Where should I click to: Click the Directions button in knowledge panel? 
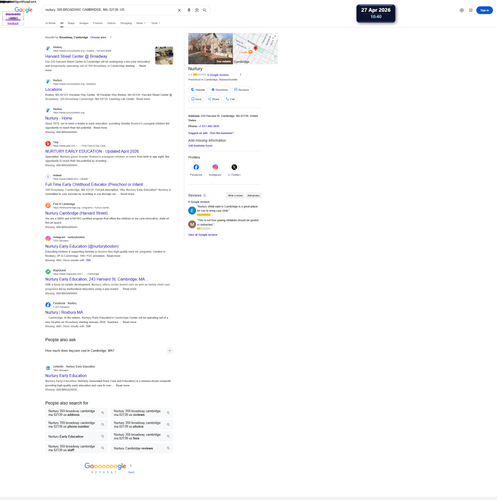coord(220,90)
